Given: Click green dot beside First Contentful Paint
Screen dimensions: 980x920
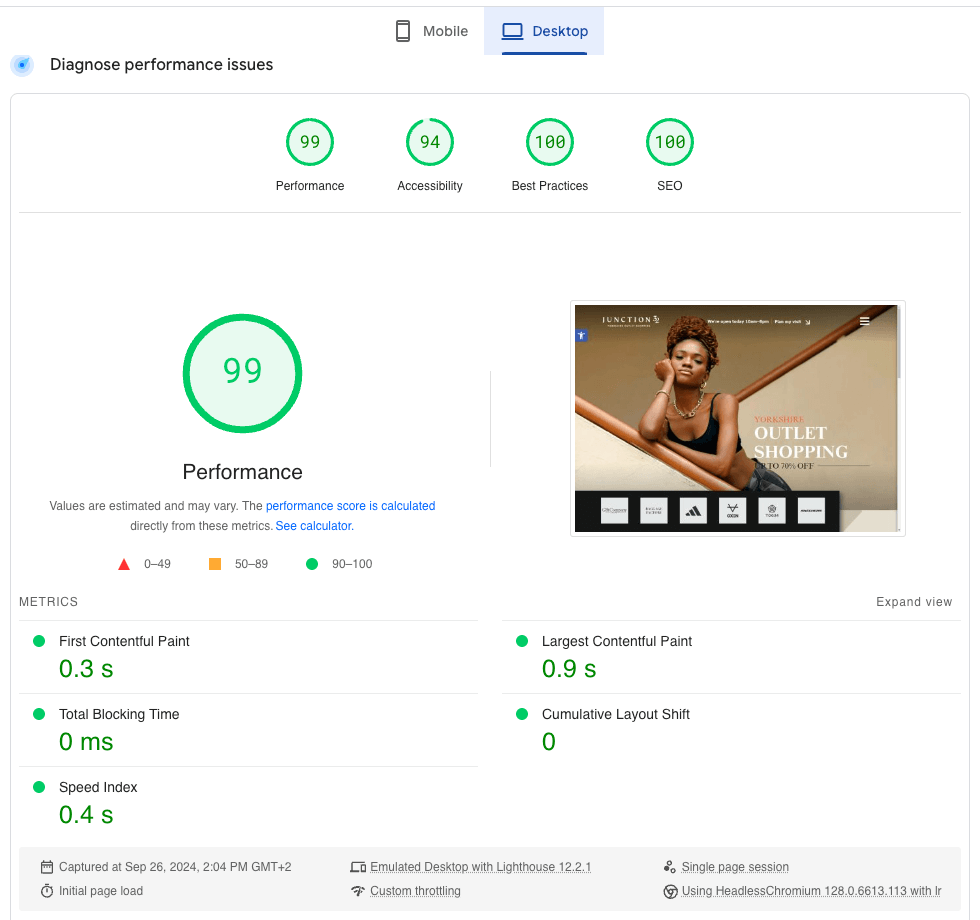Looking at the screenshot, I should coord(39,641).
